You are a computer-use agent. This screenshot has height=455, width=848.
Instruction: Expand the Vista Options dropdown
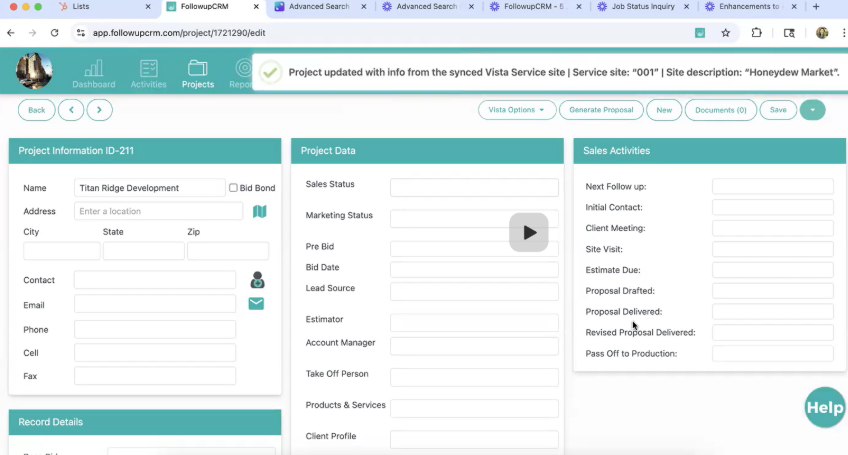(x=516, y=110)
